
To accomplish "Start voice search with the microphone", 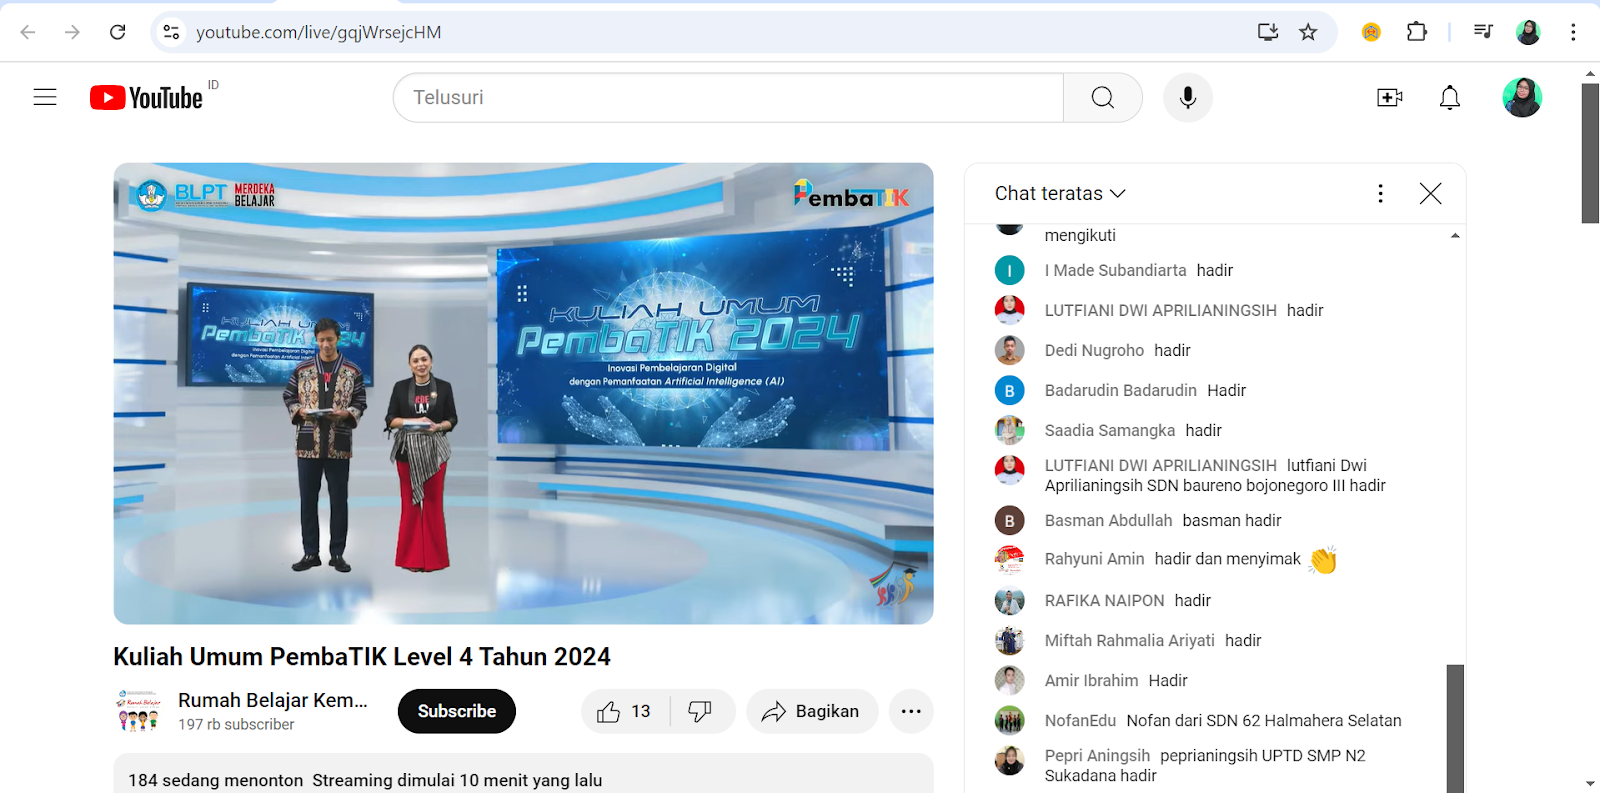I will 1188,97.
